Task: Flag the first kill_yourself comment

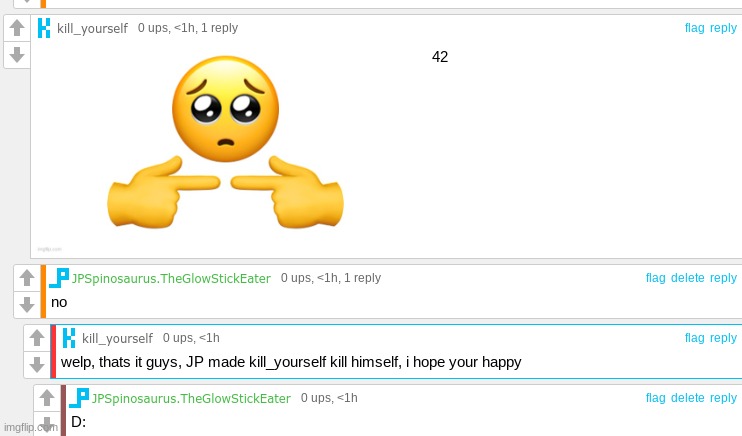Action: pos(694,28)
